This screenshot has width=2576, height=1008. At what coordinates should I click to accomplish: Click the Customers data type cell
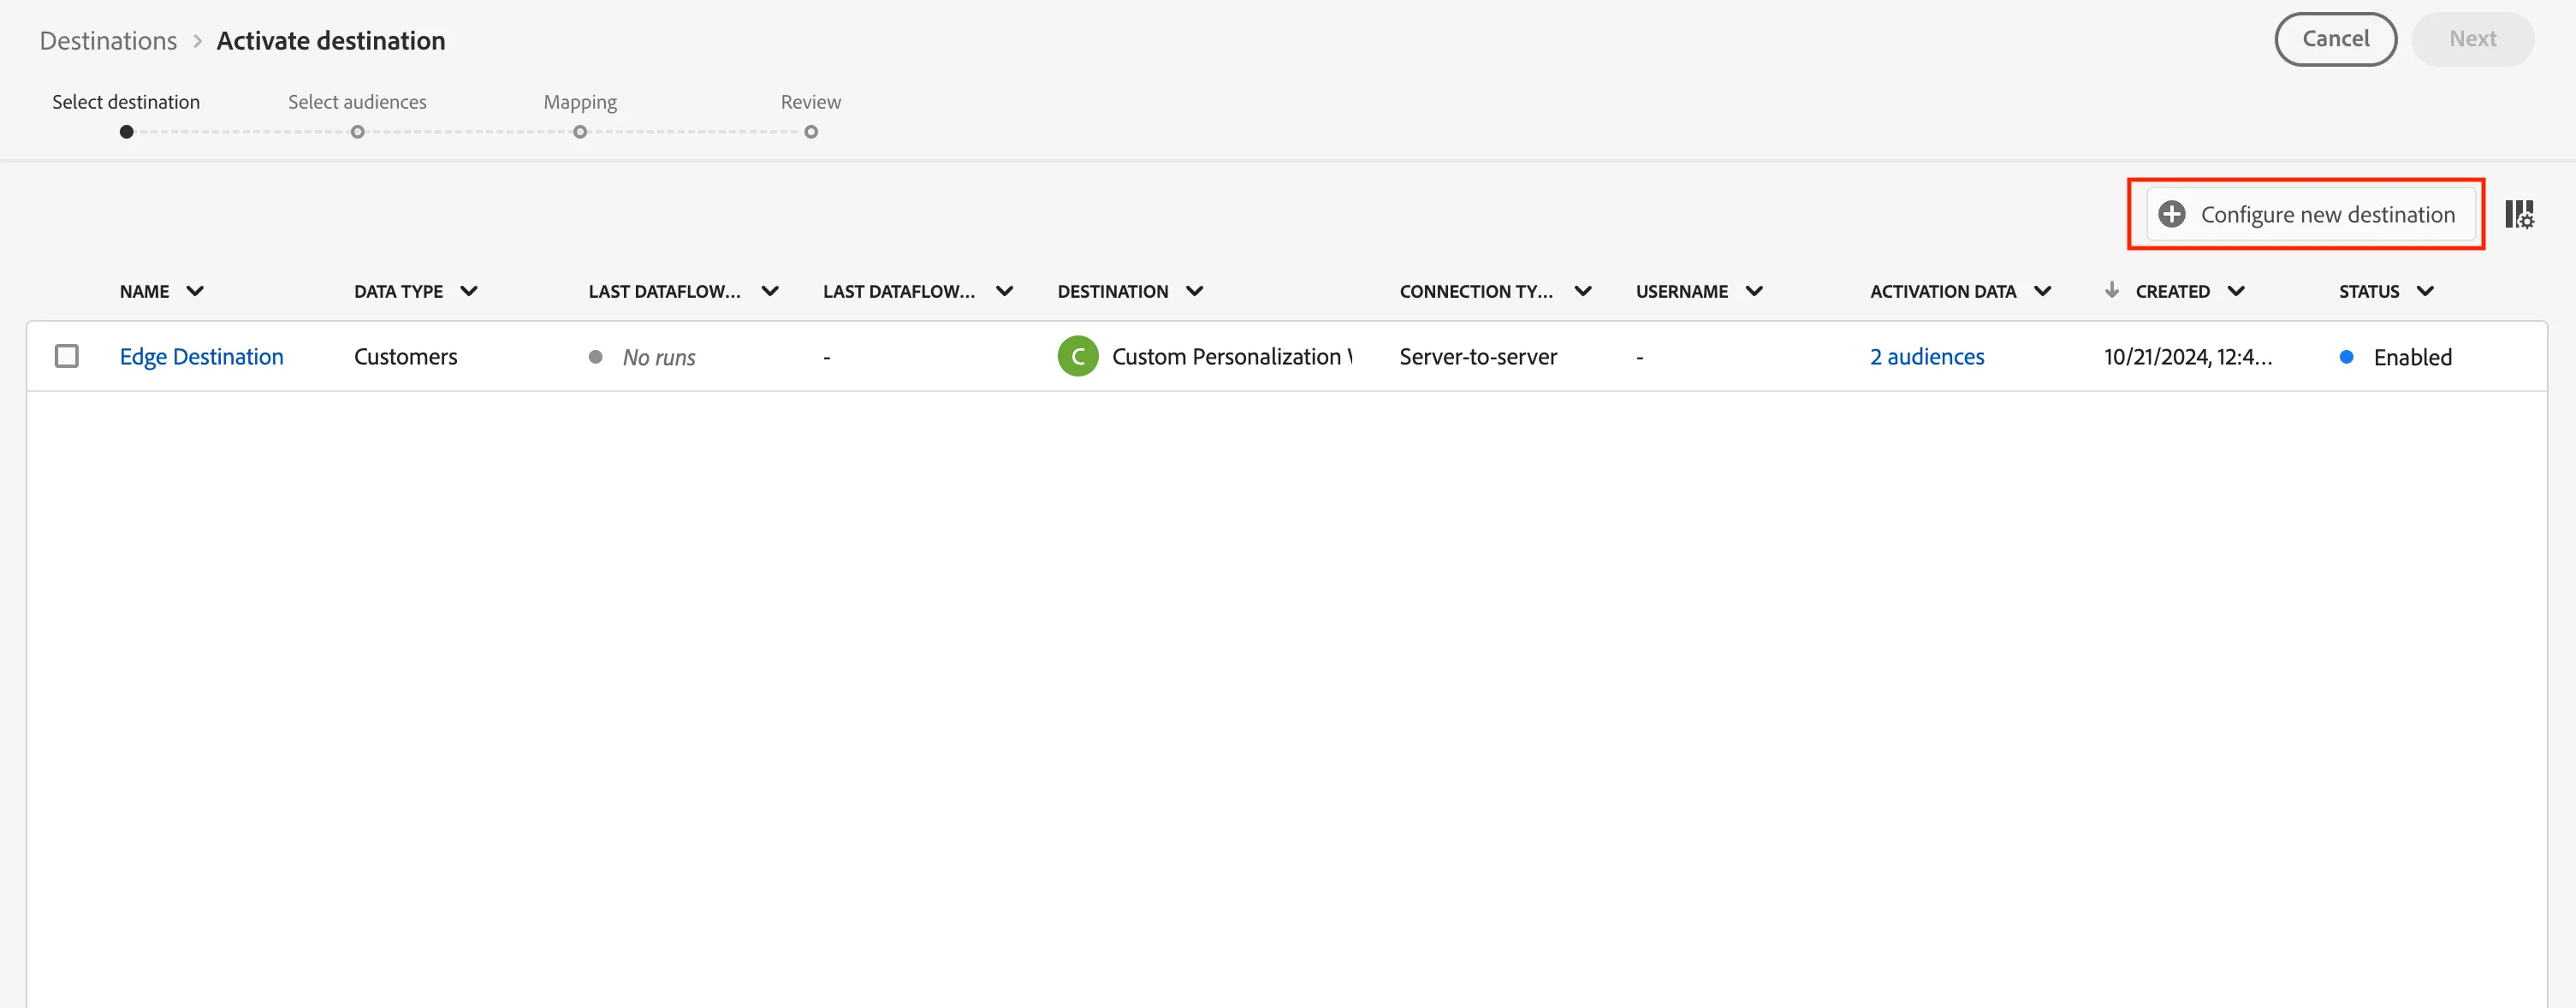405,357
